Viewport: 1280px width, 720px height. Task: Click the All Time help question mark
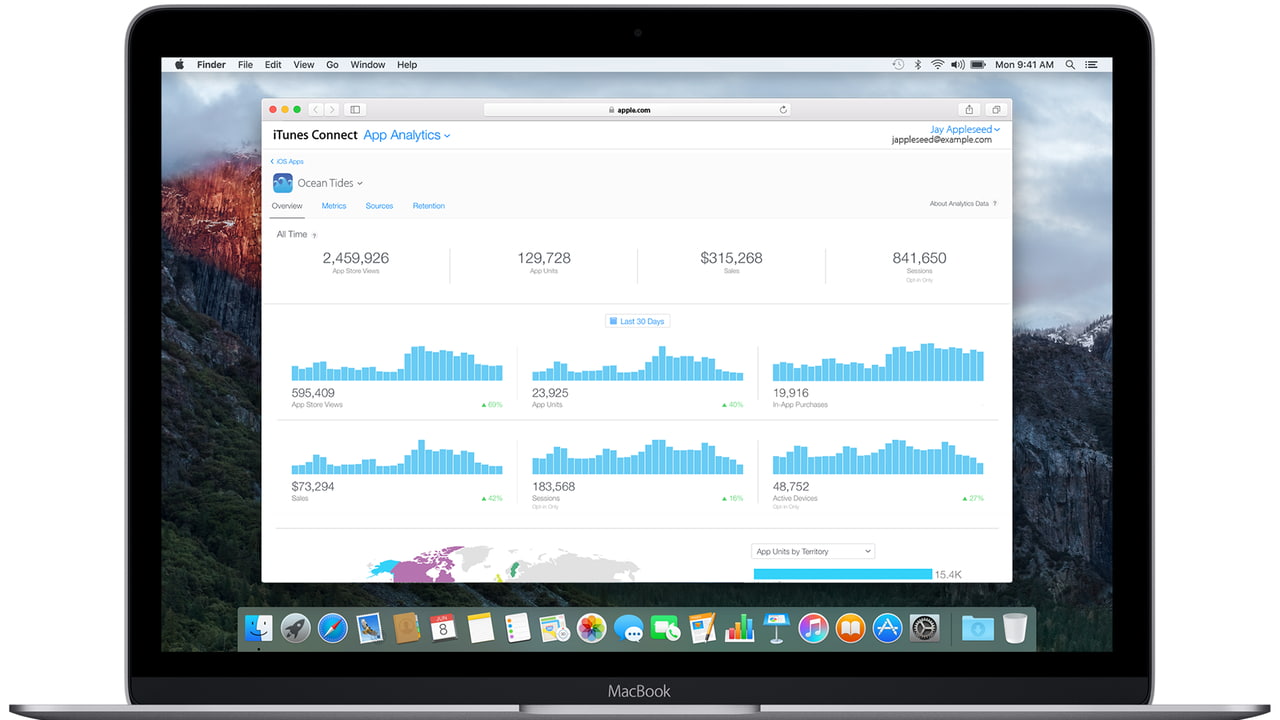tap(314, 235)
